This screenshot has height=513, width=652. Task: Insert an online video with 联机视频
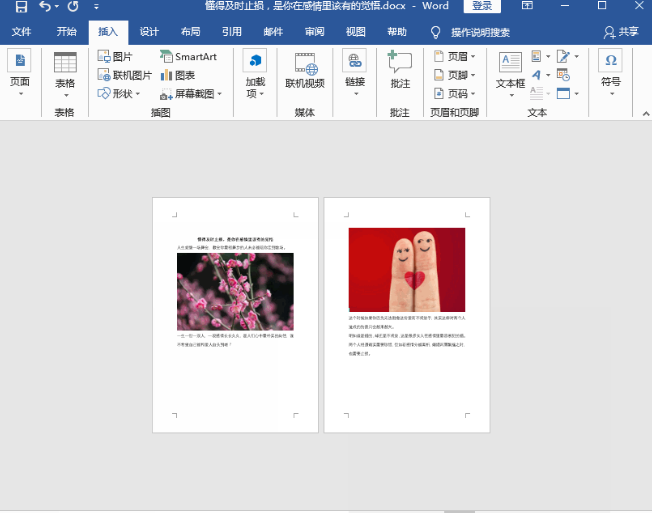(305, 70)
